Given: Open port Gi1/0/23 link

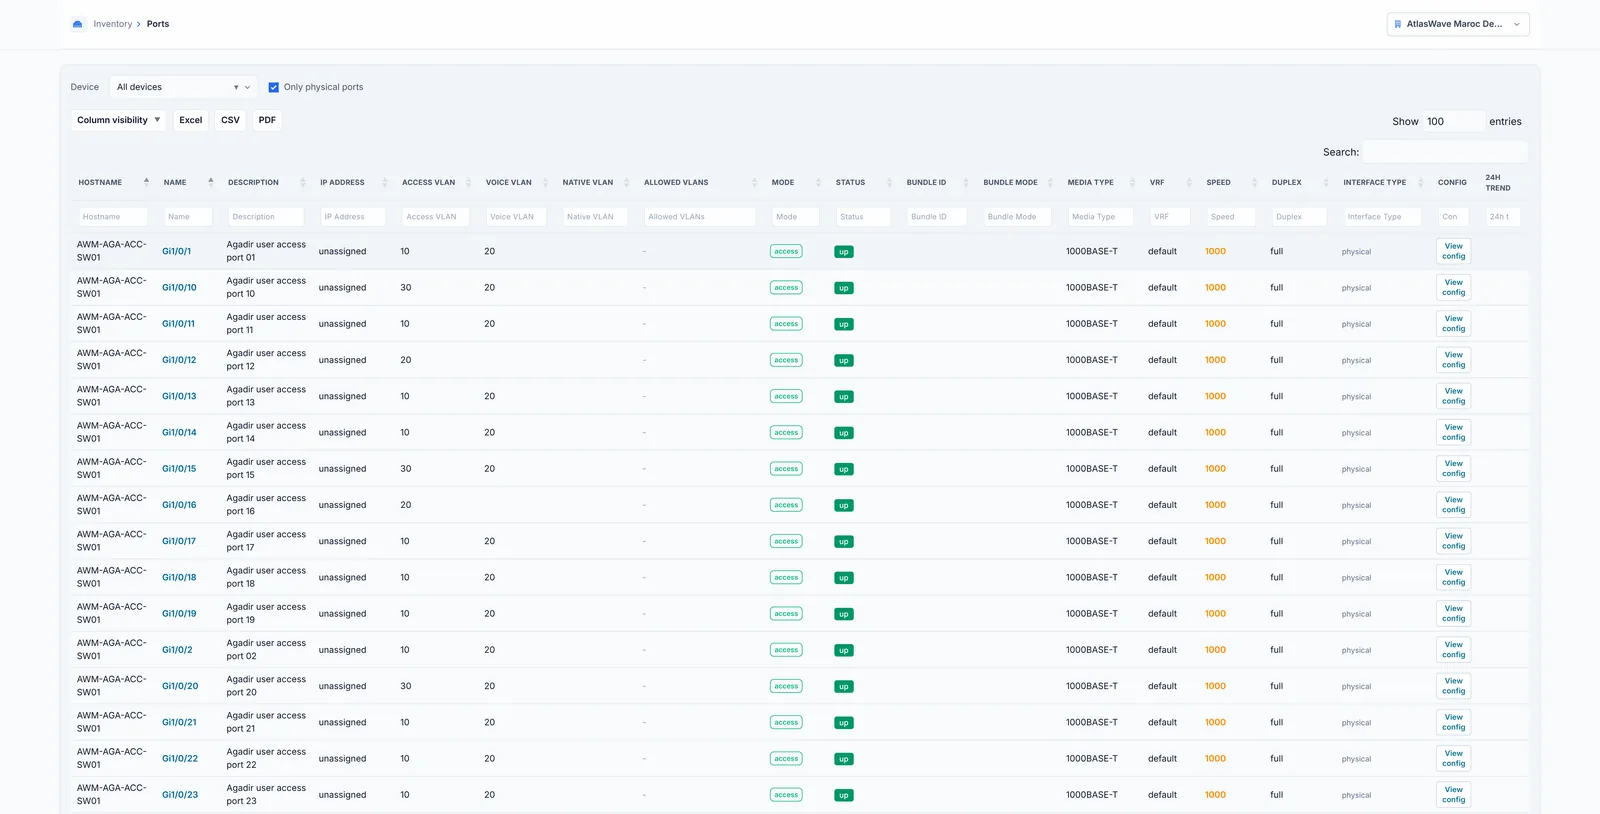Looking at the screenshot, I should pyautogui.click(x=181, y=795).
